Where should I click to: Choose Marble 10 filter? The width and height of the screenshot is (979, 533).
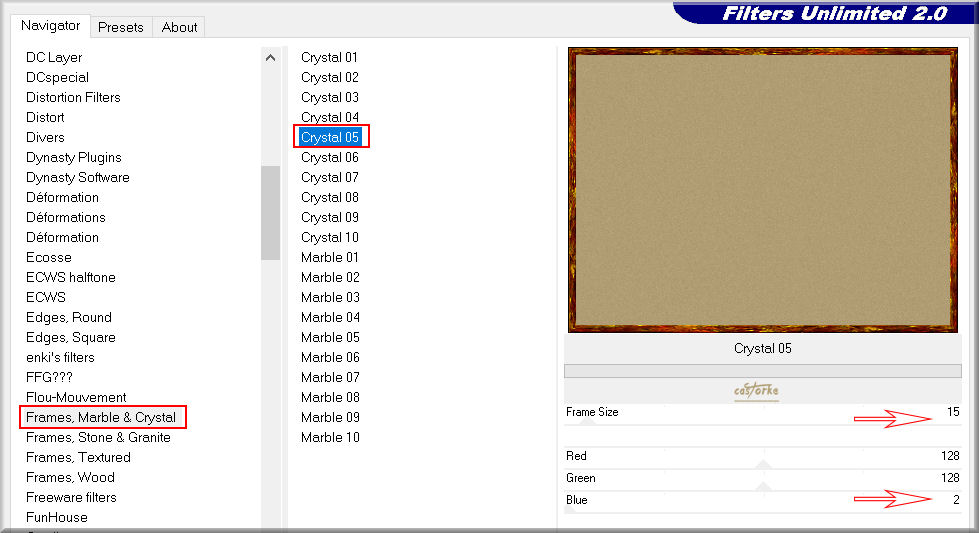(330, 437)
